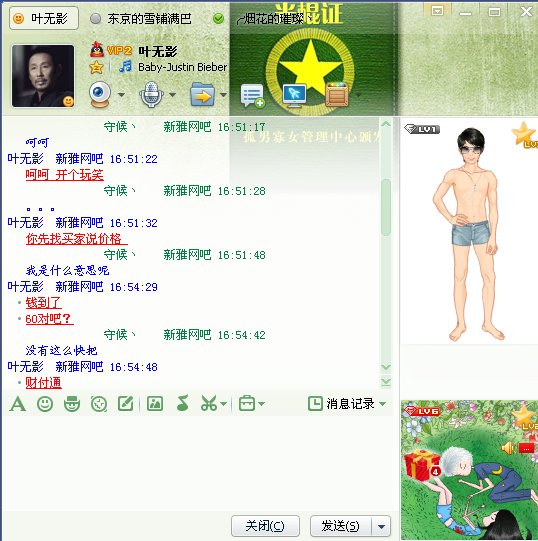Click the screenshot scissors tool
Viewport: 538px width, 541px height.
pos(209,404)
